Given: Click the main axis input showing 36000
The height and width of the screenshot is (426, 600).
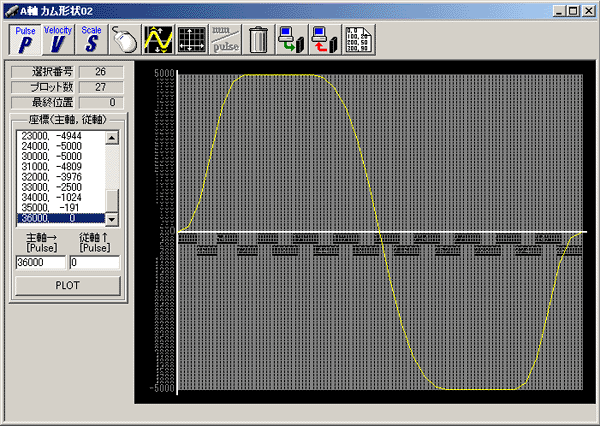Looking at the screenshot, I should click(41, 263).
